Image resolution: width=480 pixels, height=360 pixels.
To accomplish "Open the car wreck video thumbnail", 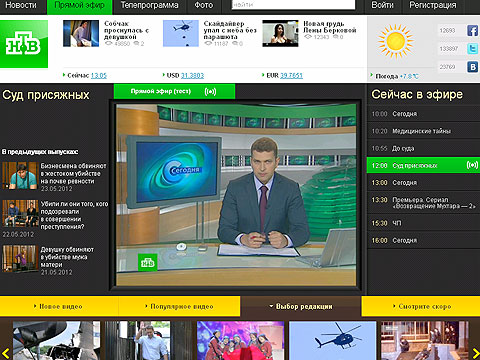I will 56,340.
